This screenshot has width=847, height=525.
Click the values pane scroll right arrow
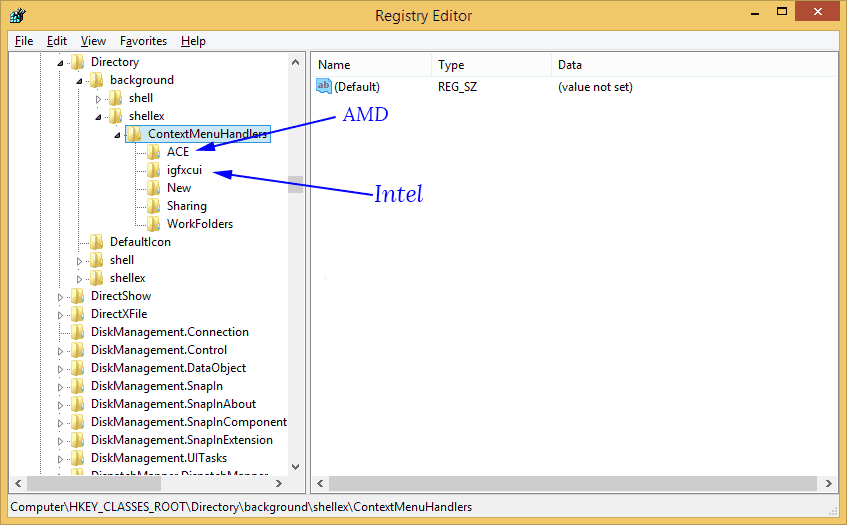tap(829, 483)
